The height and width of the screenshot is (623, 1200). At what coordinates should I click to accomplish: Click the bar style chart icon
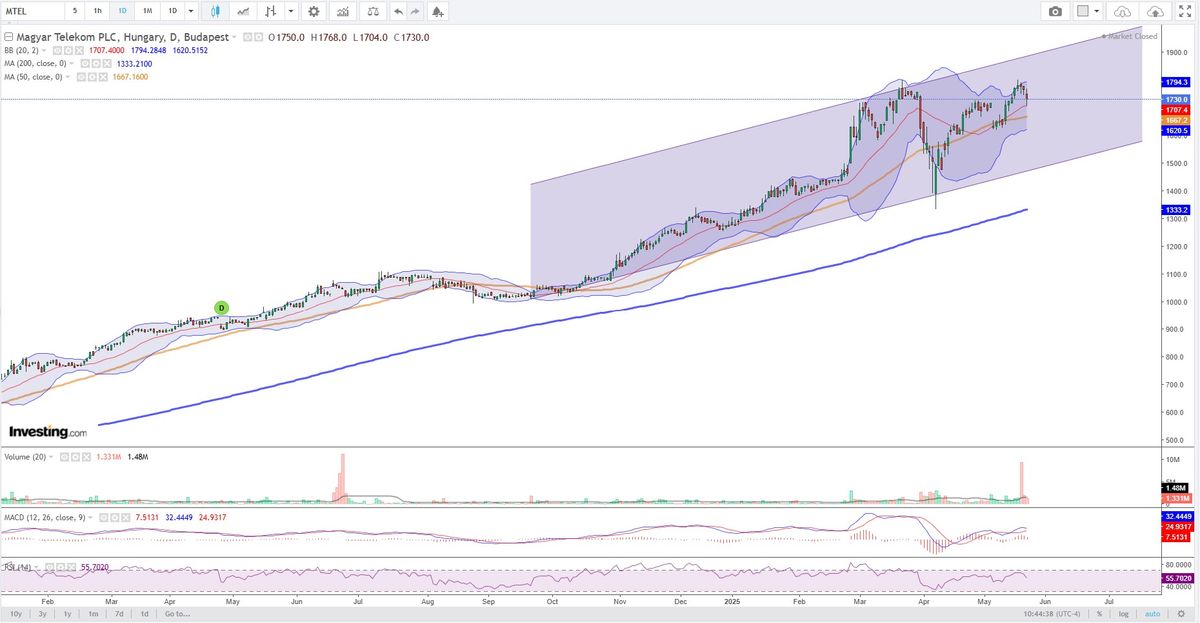270,11
